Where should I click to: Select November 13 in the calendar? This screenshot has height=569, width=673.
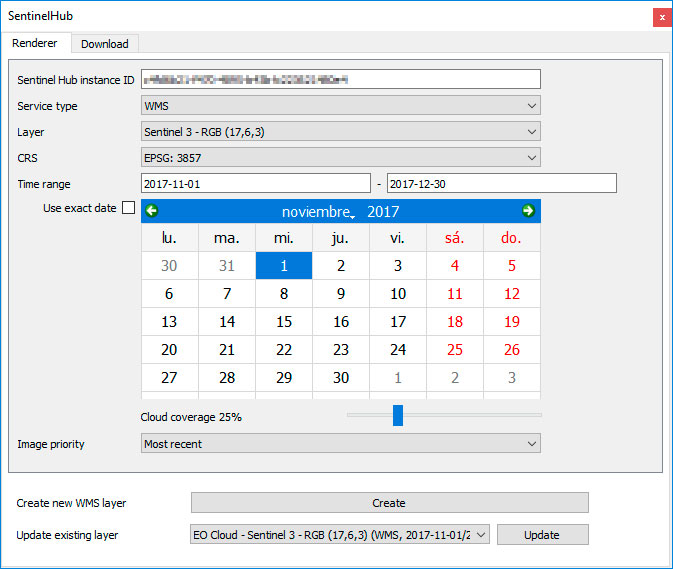click(x=170, y=321)
